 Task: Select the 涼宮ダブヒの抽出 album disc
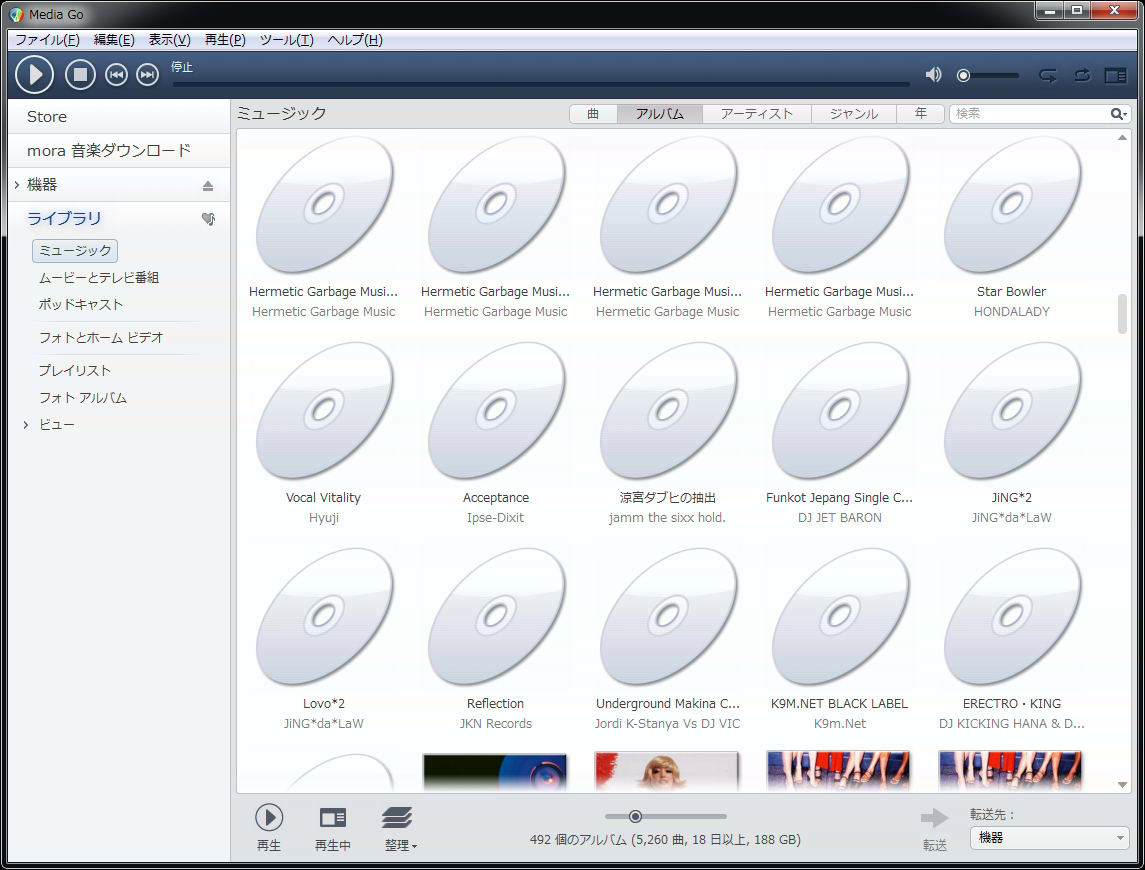667,412
